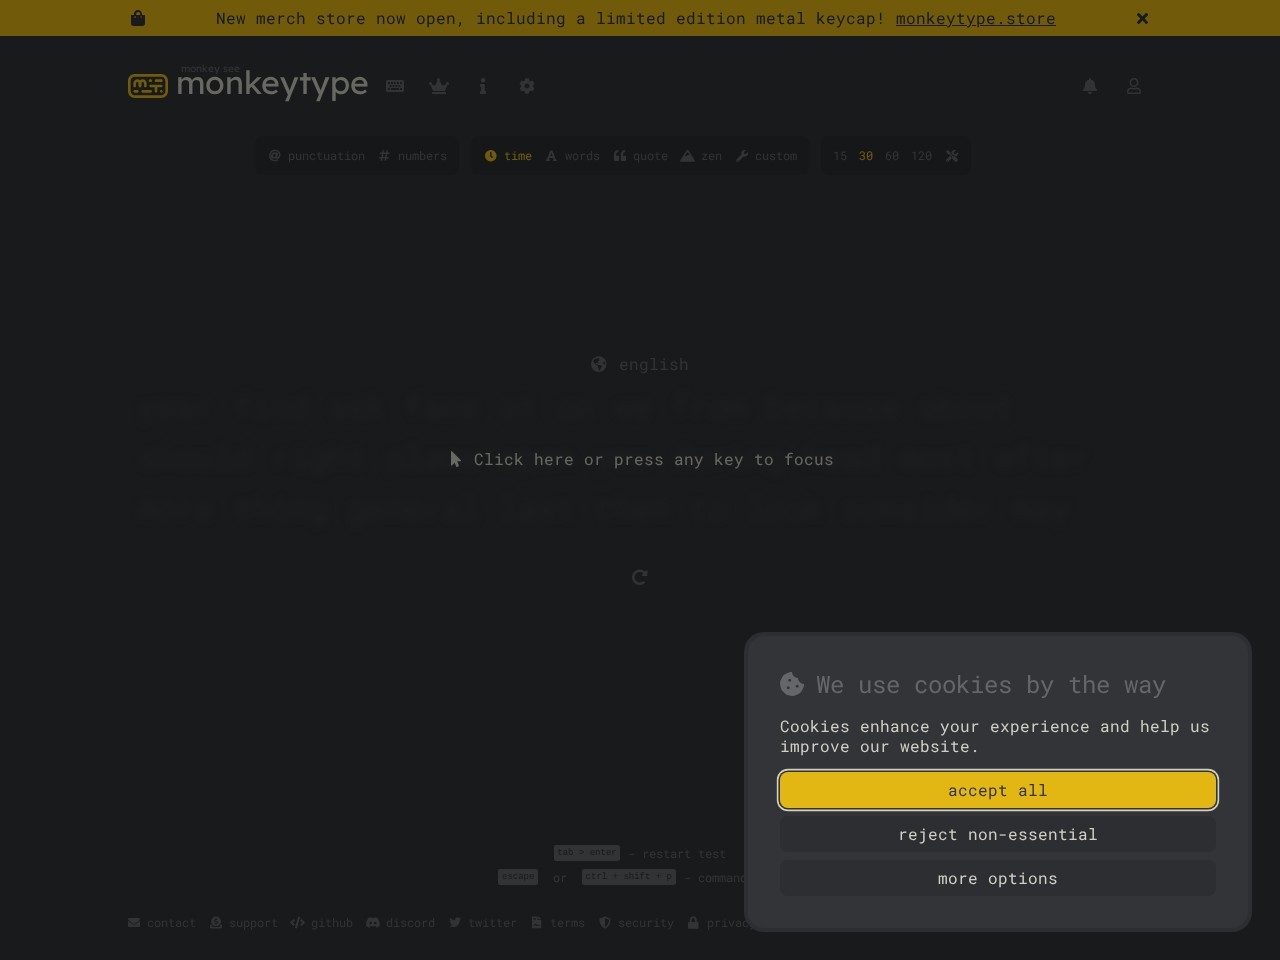The width and height of the screenshot is (1280, 960).
Task: Toggle punctuation mode
Action: tap(317, 156)
